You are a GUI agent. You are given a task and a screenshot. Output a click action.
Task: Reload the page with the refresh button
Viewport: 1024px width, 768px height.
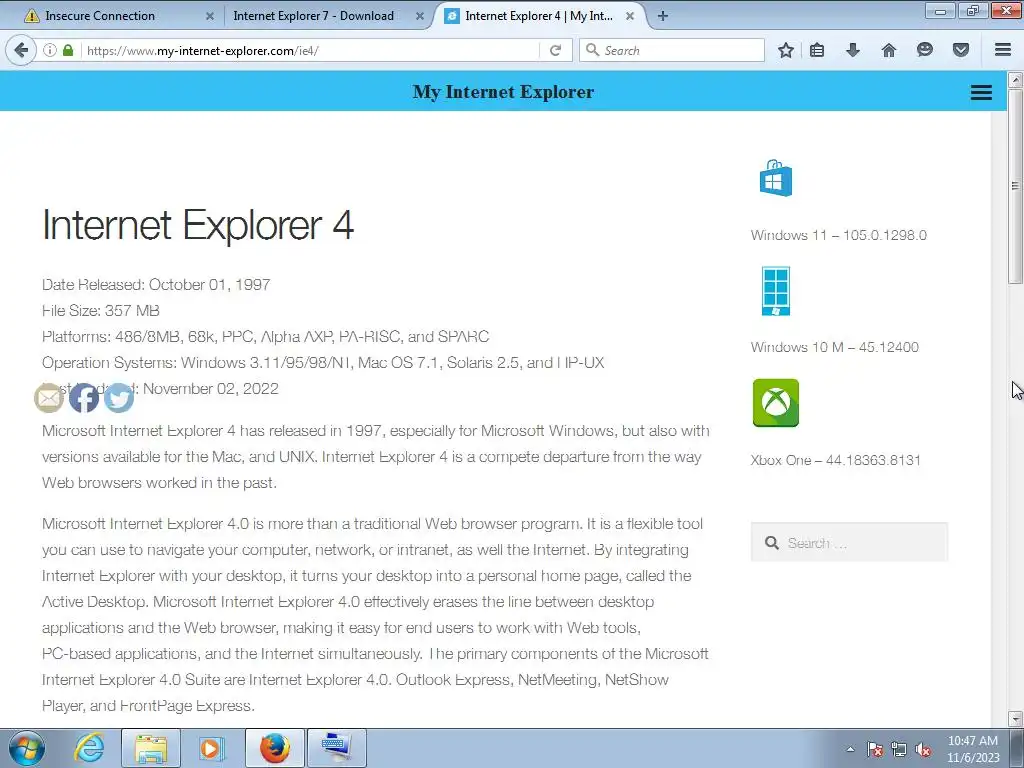[555, 50]
